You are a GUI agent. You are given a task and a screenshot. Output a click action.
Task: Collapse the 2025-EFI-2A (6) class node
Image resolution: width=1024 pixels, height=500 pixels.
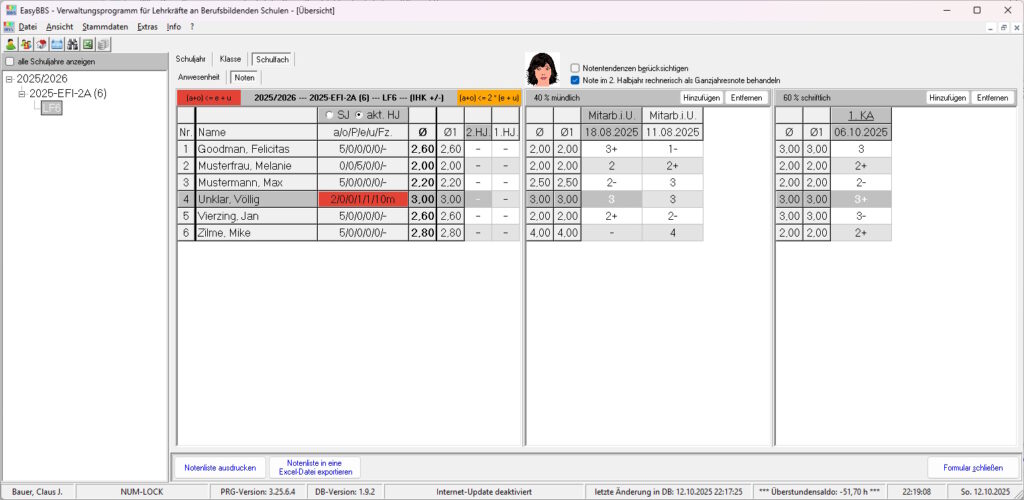click(x=22, y=94)
